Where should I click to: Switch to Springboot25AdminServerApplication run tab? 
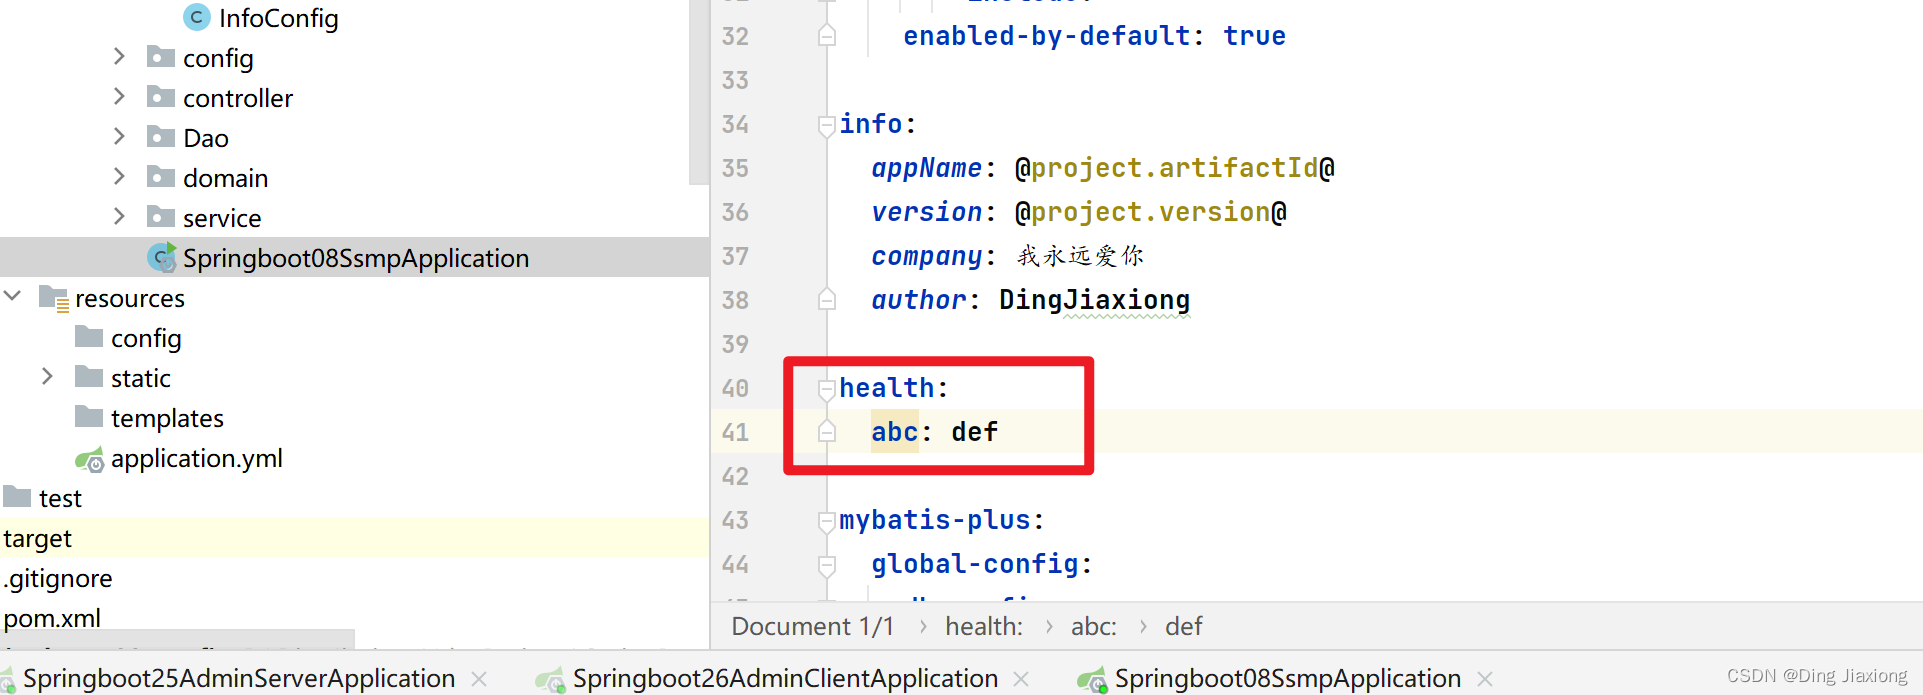click(239, 678)
